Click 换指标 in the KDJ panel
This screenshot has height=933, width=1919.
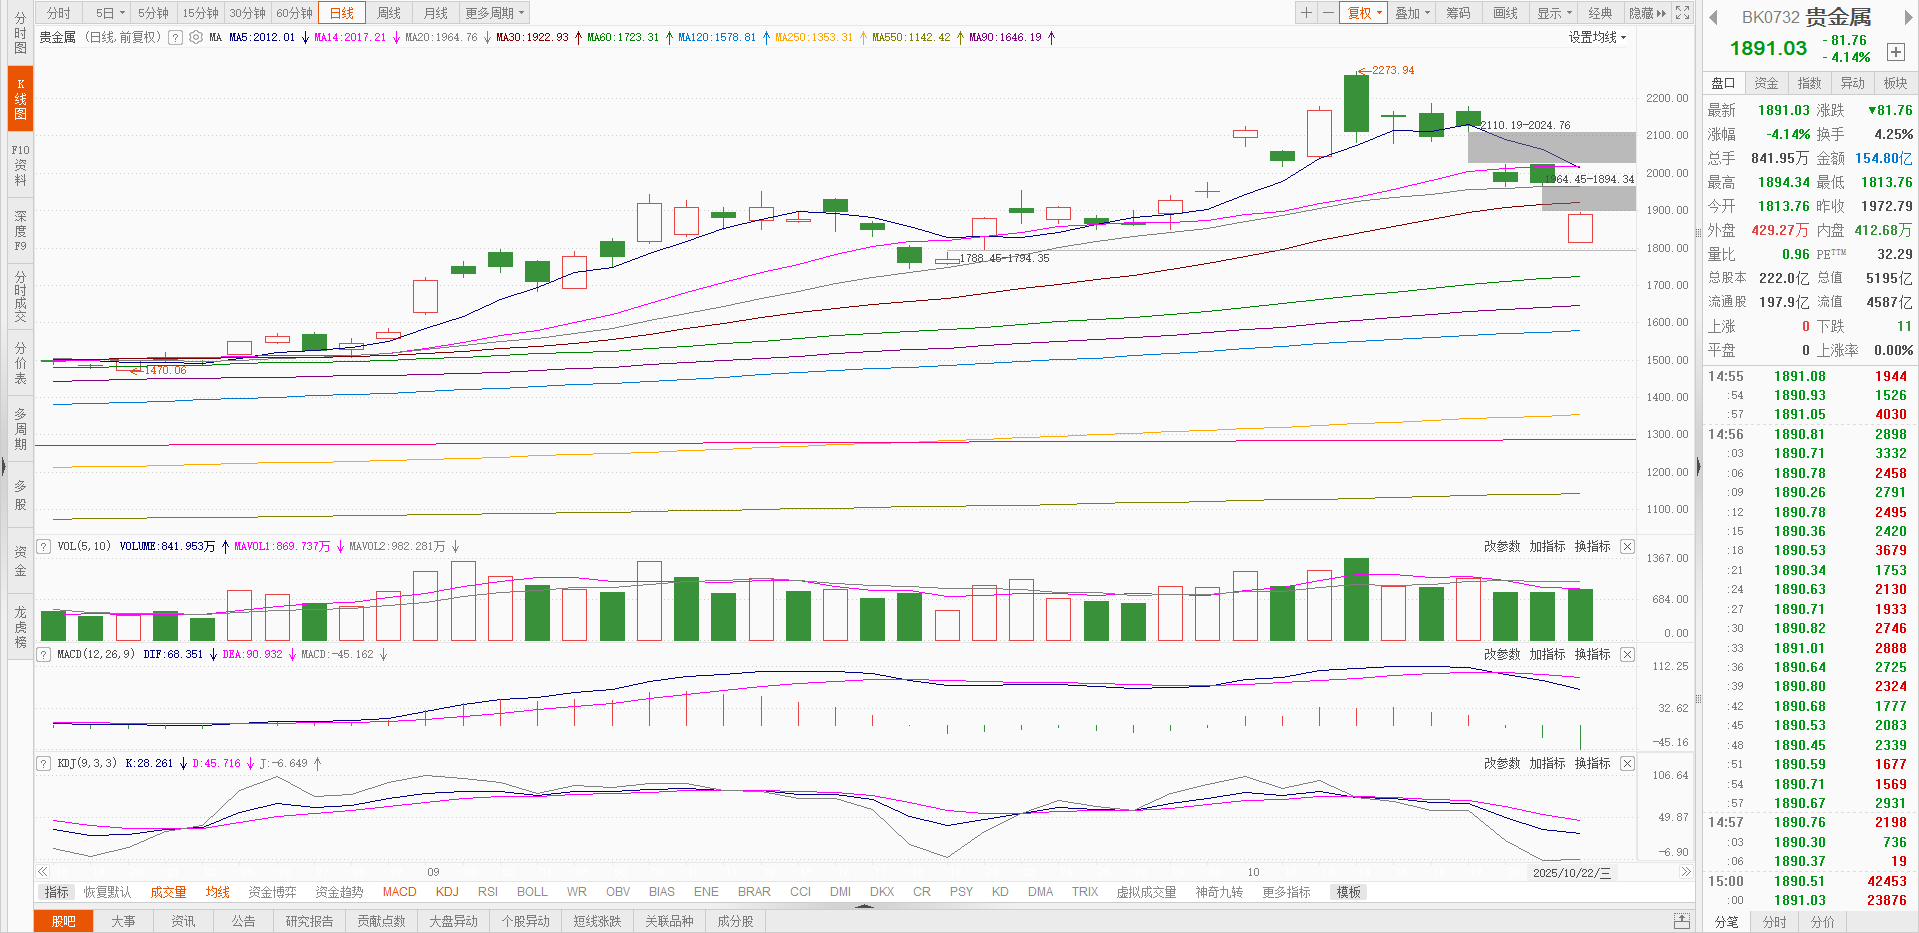click(x=1592, y=763)
